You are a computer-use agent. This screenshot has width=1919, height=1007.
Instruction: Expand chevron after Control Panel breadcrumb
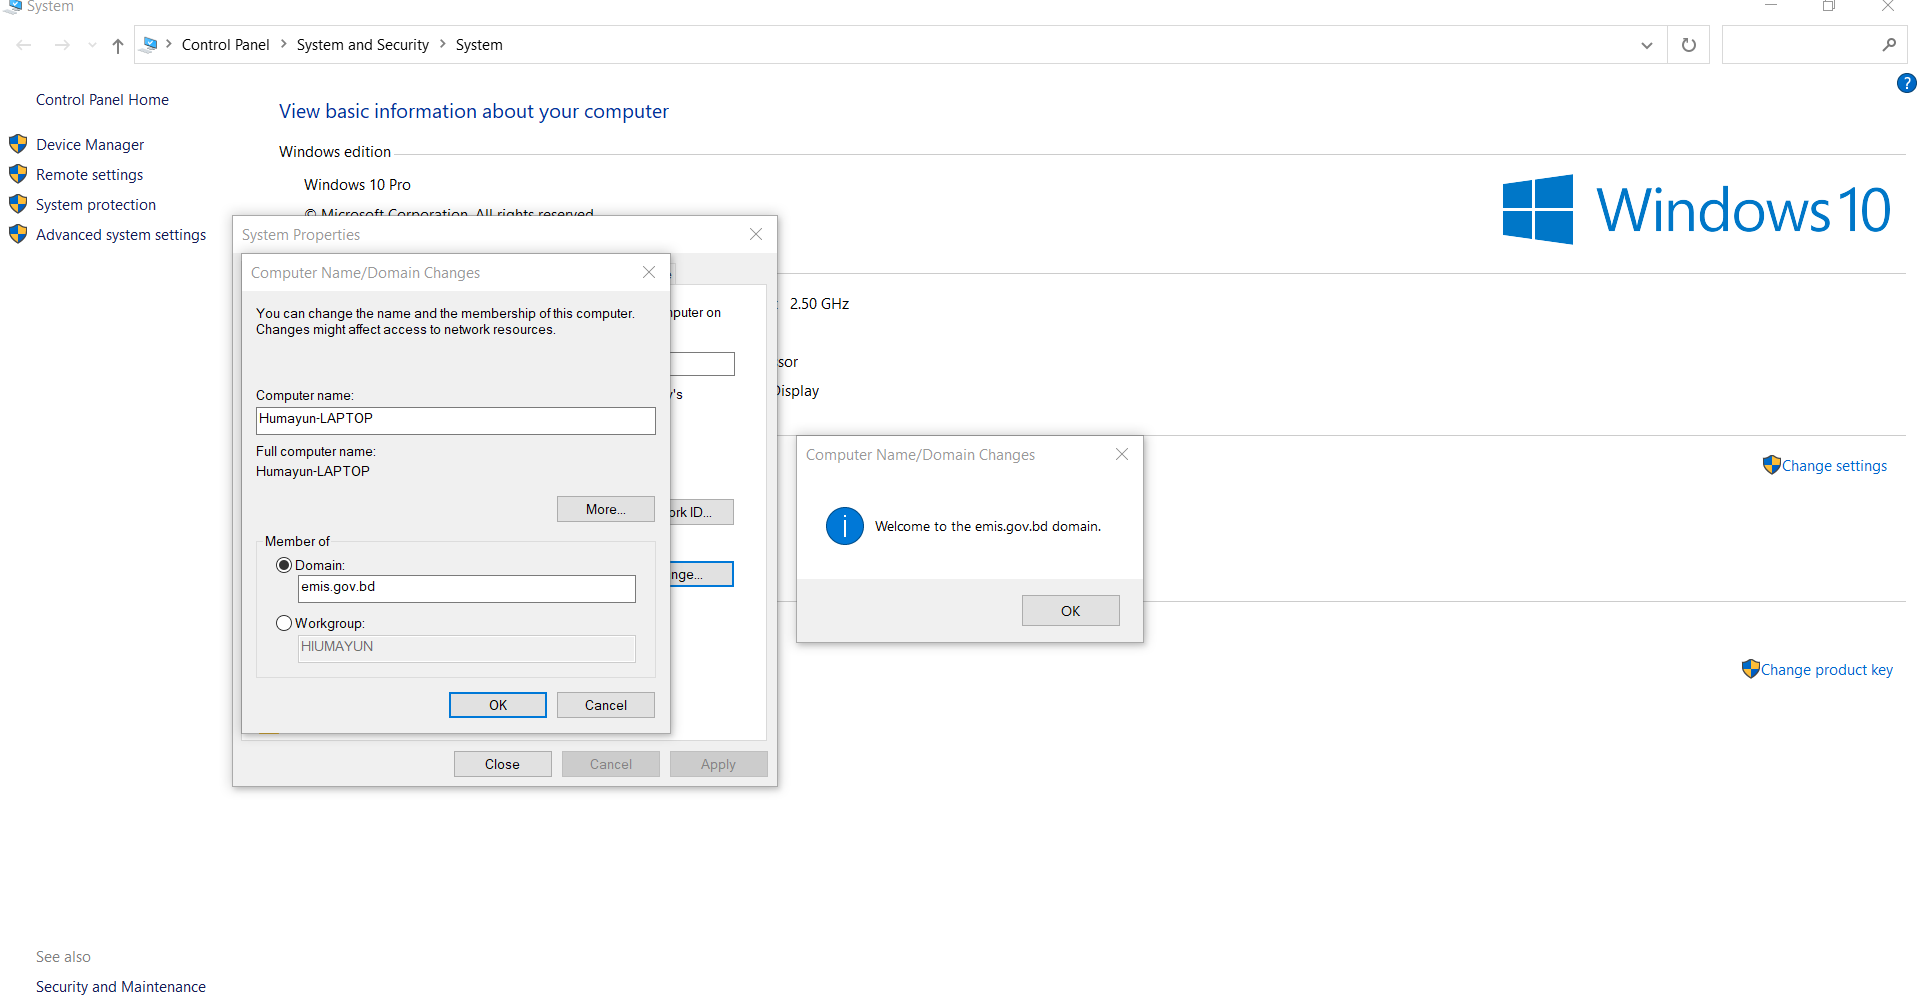pos(284,44)
